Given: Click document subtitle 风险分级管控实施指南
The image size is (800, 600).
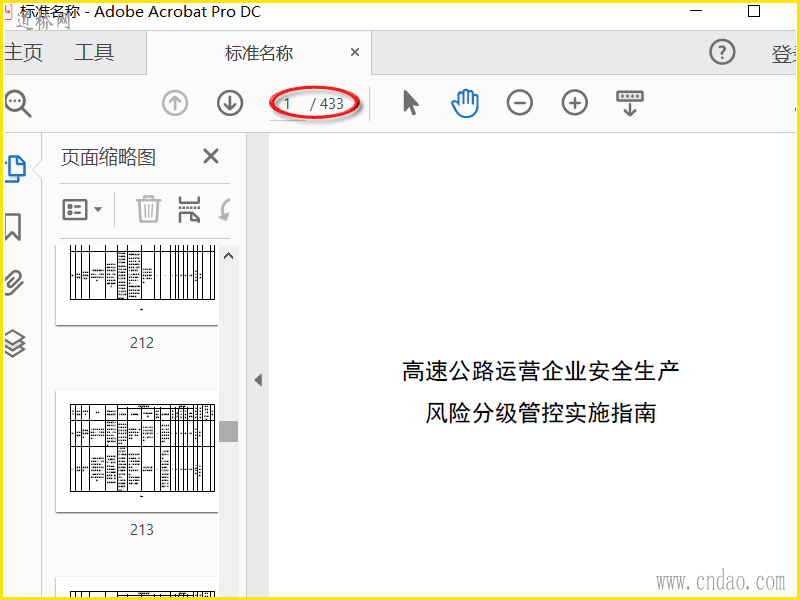Looking at the screenshot, I should pos(541,413).
